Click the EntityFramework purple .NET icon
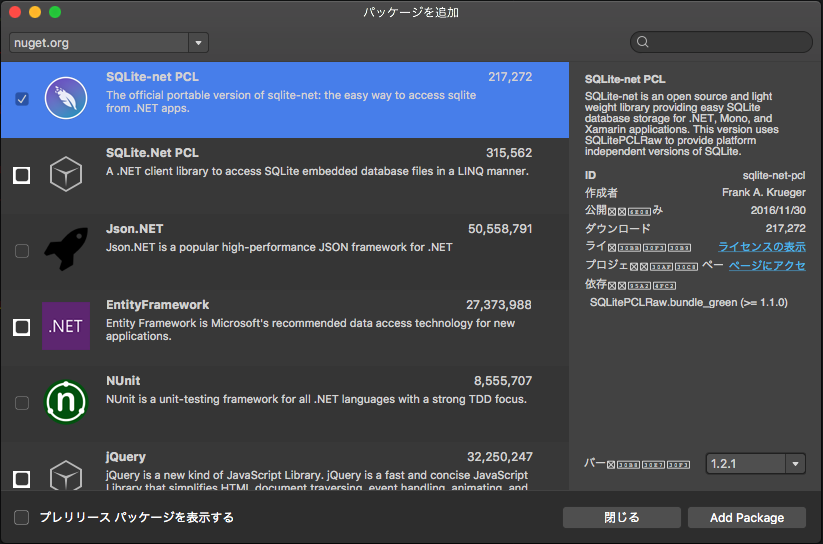Image resolution: width=823 pixels, height=544 pixels. [66, 326]
